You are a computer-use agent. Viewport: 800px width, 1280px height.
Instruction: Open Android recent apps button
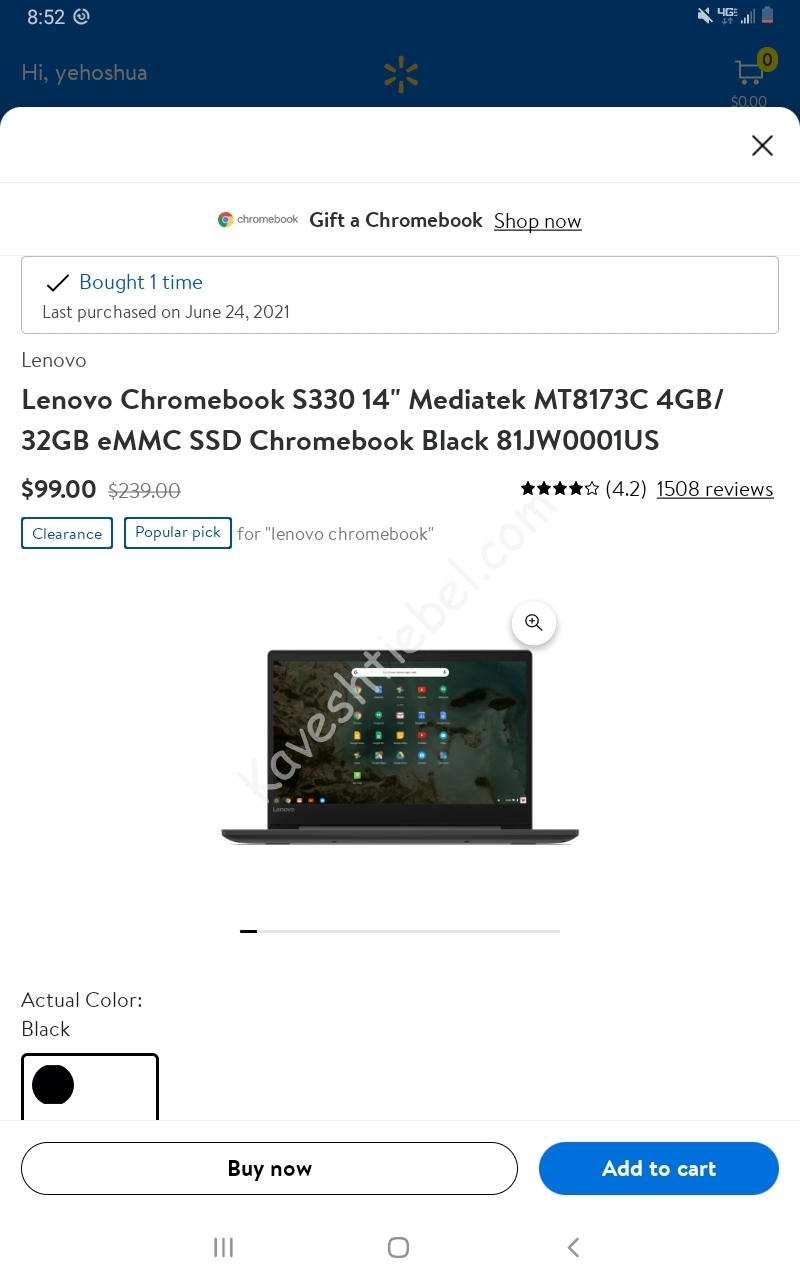tap(224, 1247)
